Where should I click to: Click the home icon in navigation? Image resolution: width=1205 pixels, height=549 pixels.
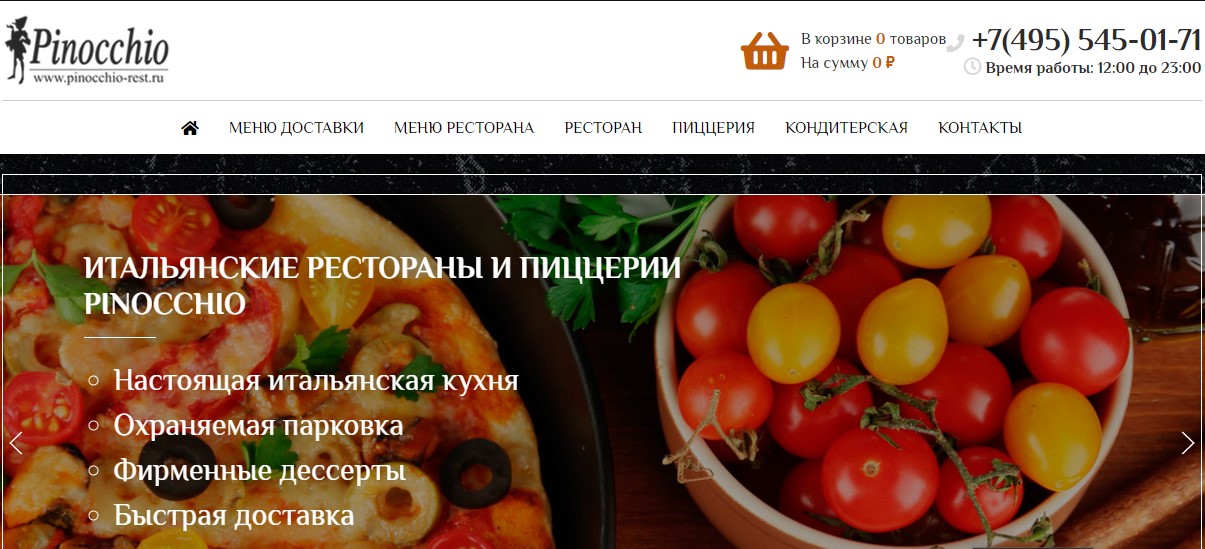pos(190,128)
